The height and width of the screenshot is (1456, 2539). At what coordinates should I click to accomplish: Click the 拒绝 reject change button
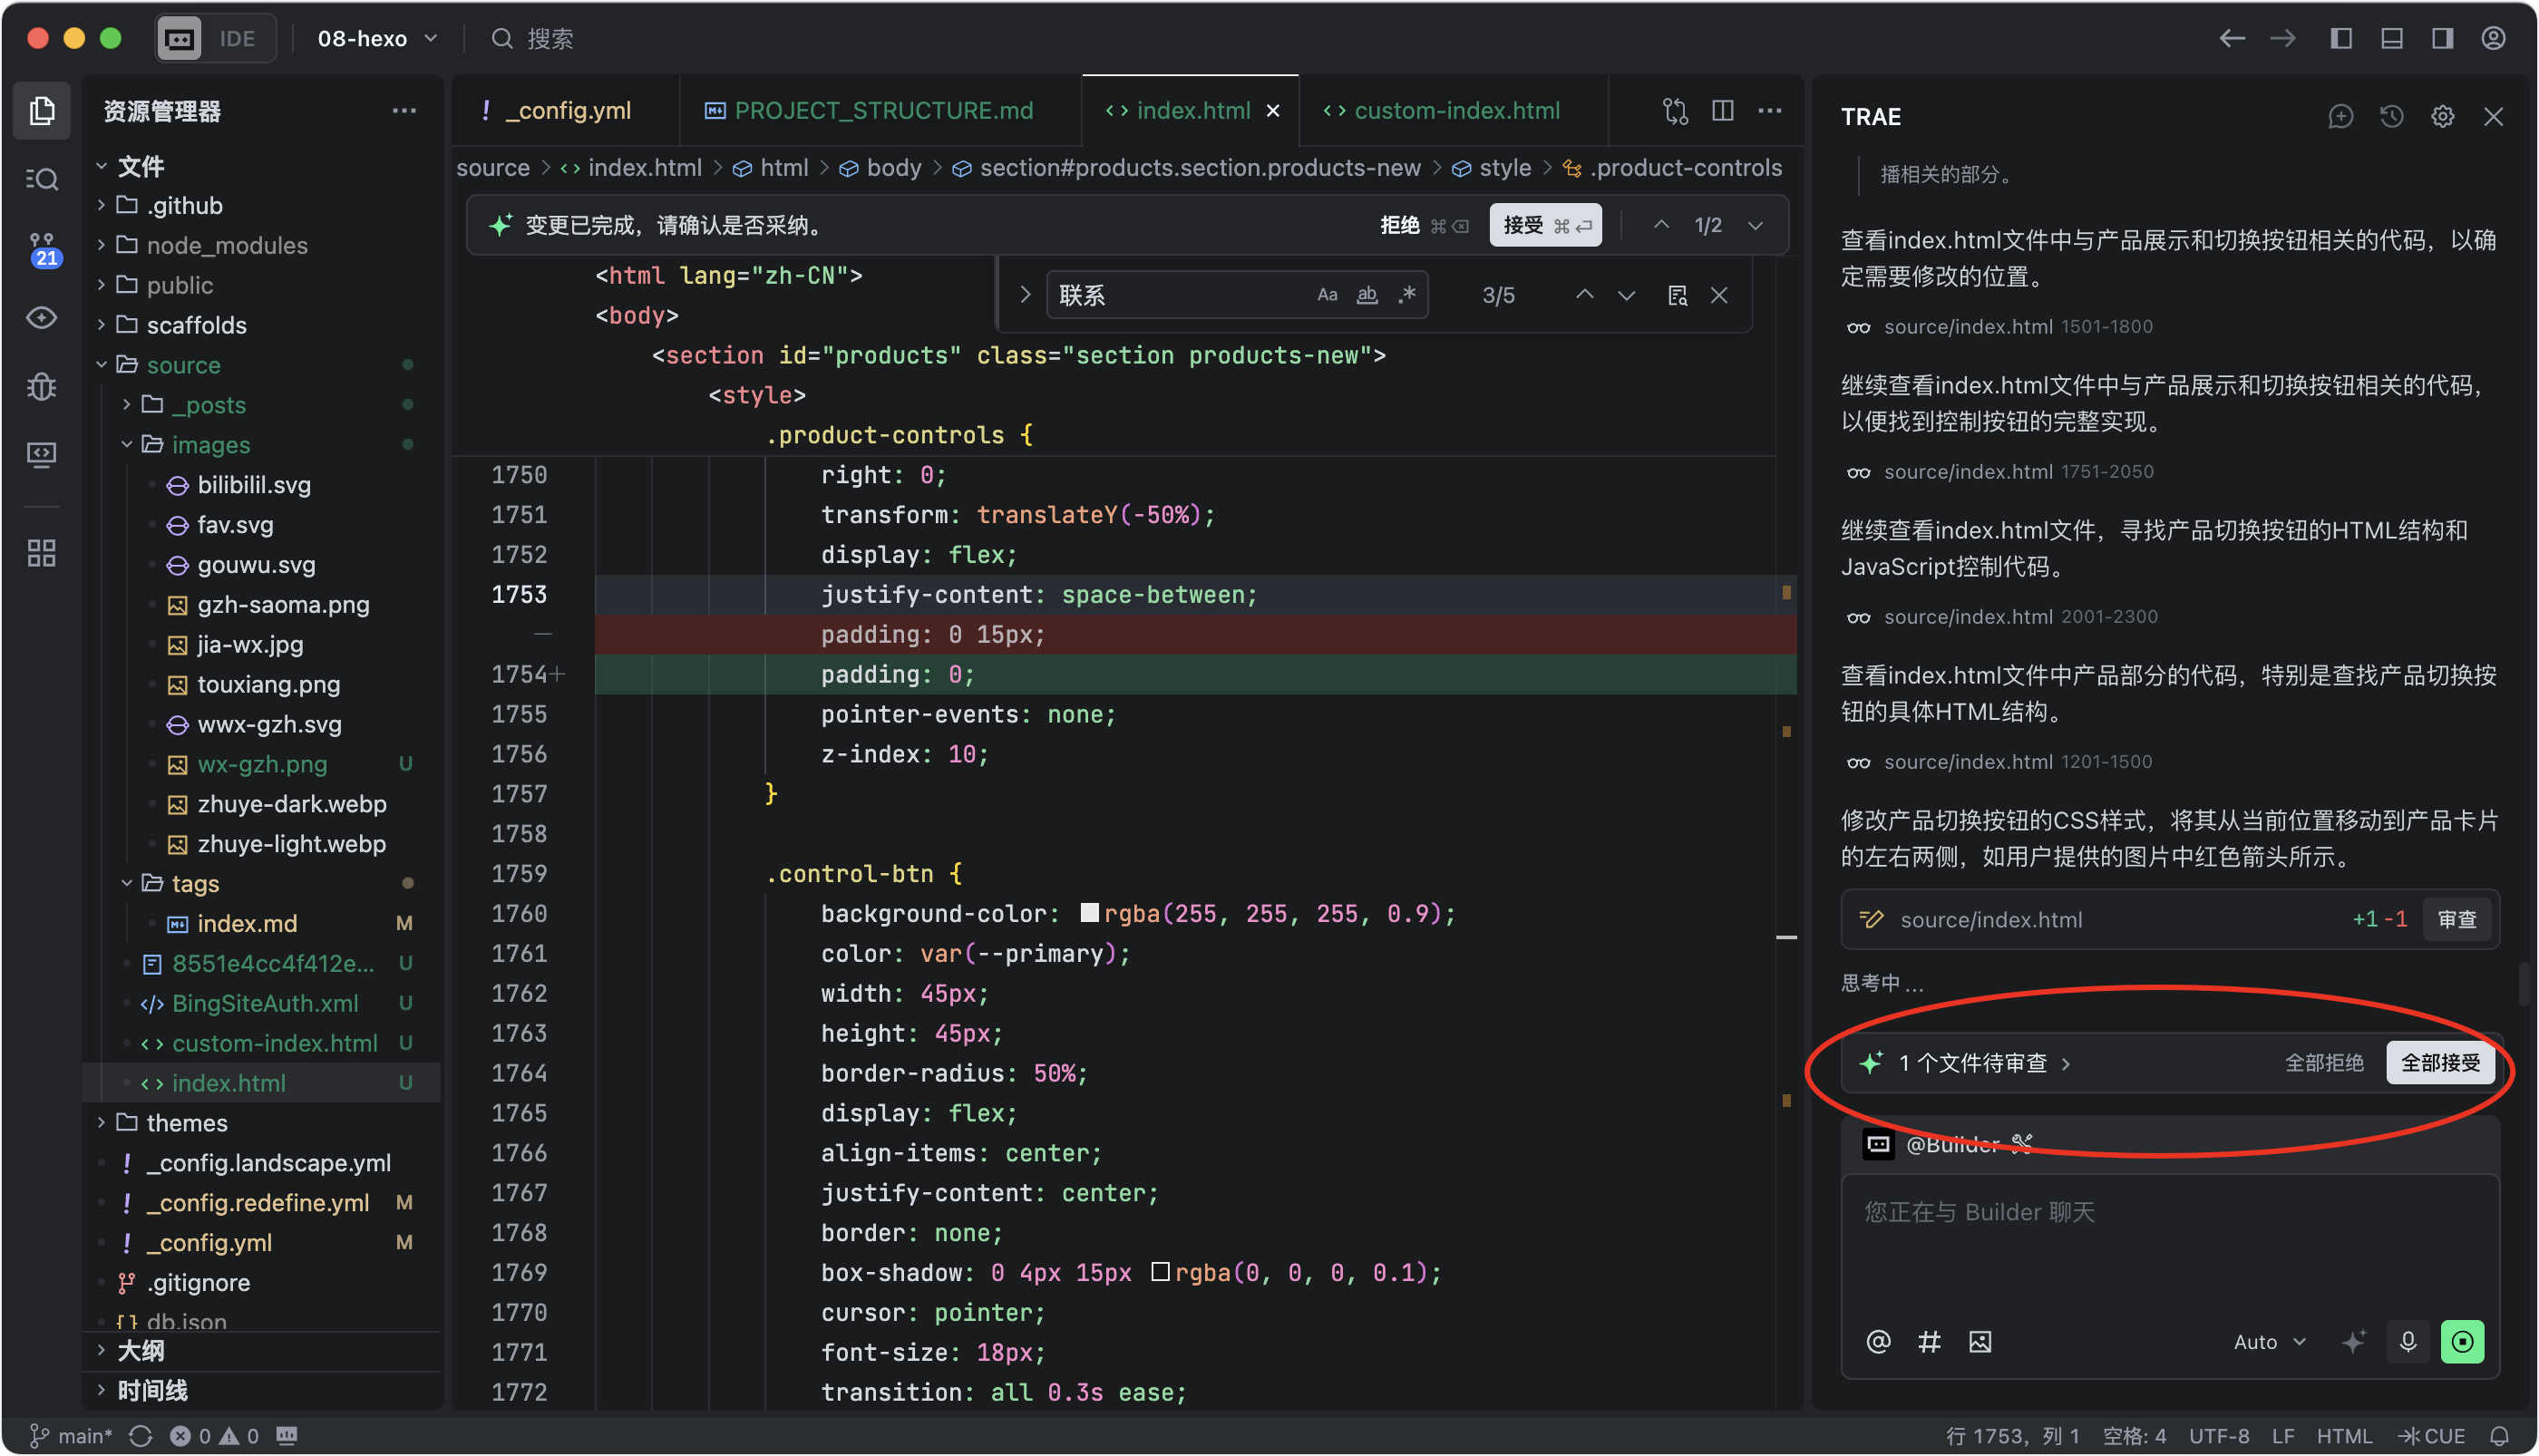click(1400, 225)
